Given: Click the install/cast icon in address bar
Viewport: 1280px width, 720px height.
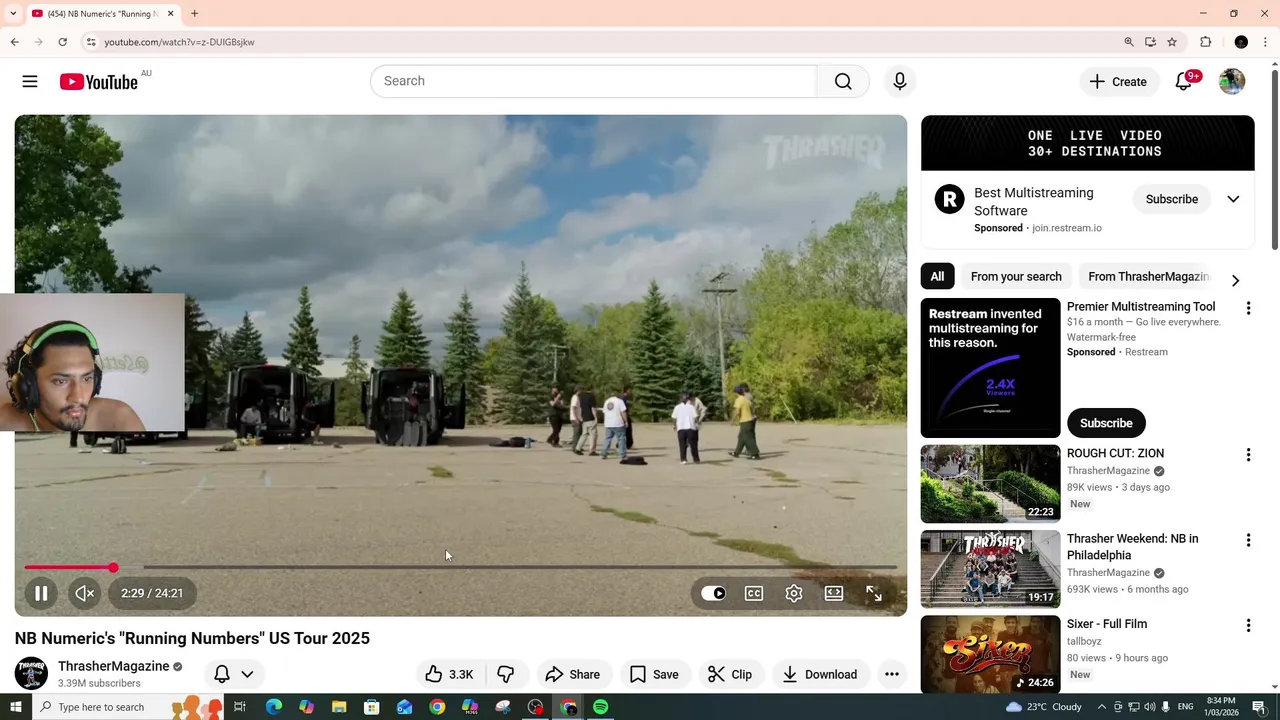Looking at the screenshot, I should click(x=1150, y=42).
